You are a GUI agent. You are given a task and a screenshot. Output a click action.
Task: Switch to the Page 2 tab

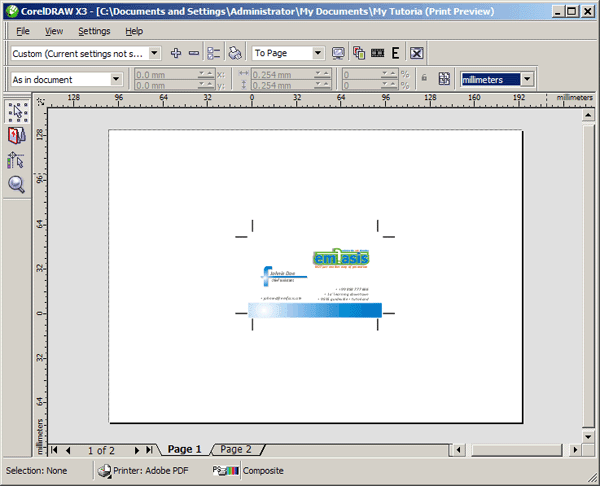pyautogui.click(x=236, y=449)
